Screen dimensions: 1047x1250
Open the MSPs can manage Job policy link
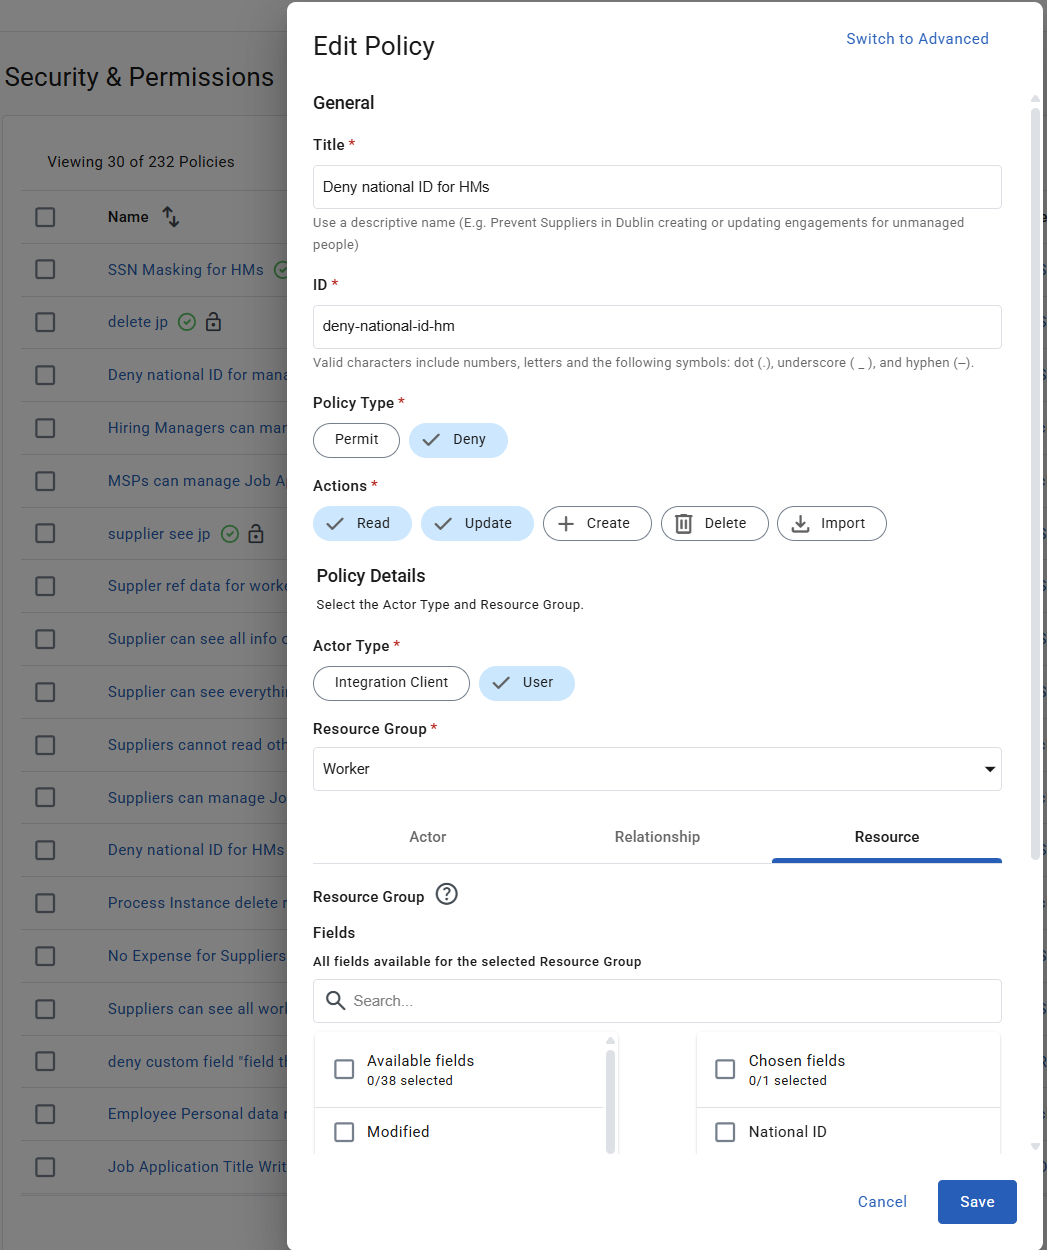[x=197, y=481]
